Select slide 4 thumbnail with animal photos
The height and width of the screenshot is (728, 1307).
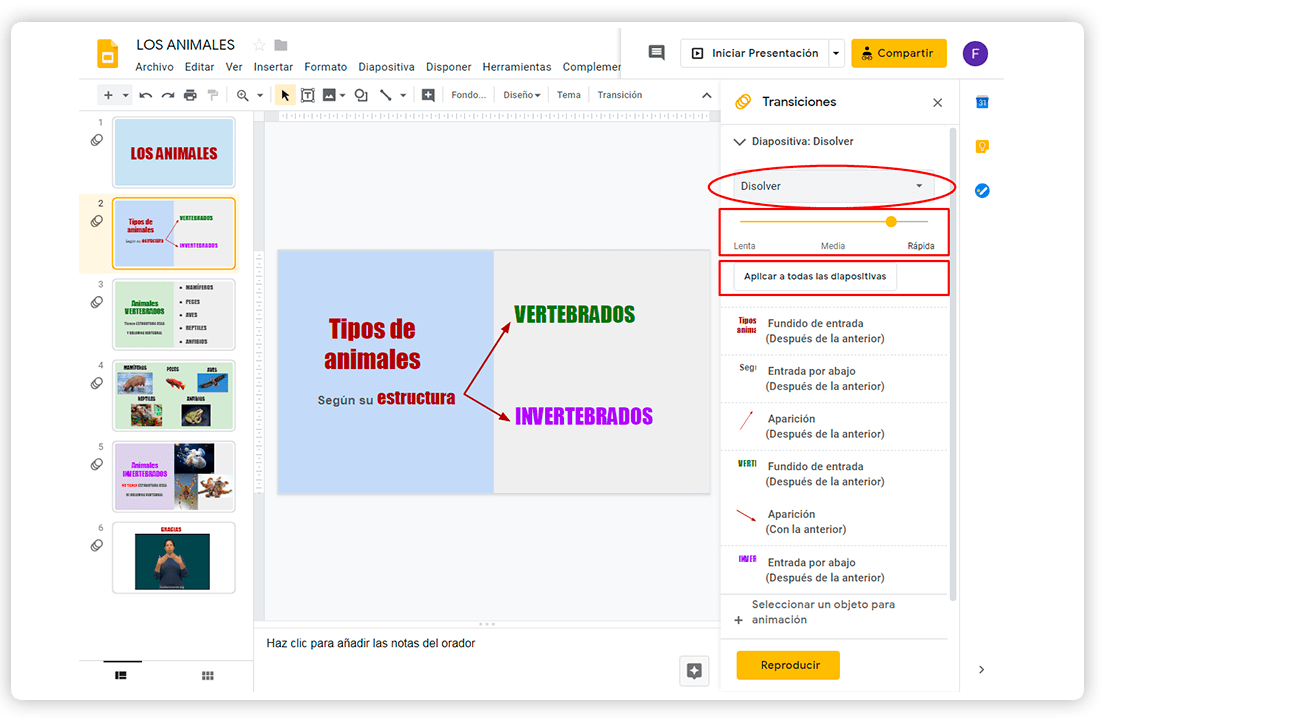tap(174, 395)
